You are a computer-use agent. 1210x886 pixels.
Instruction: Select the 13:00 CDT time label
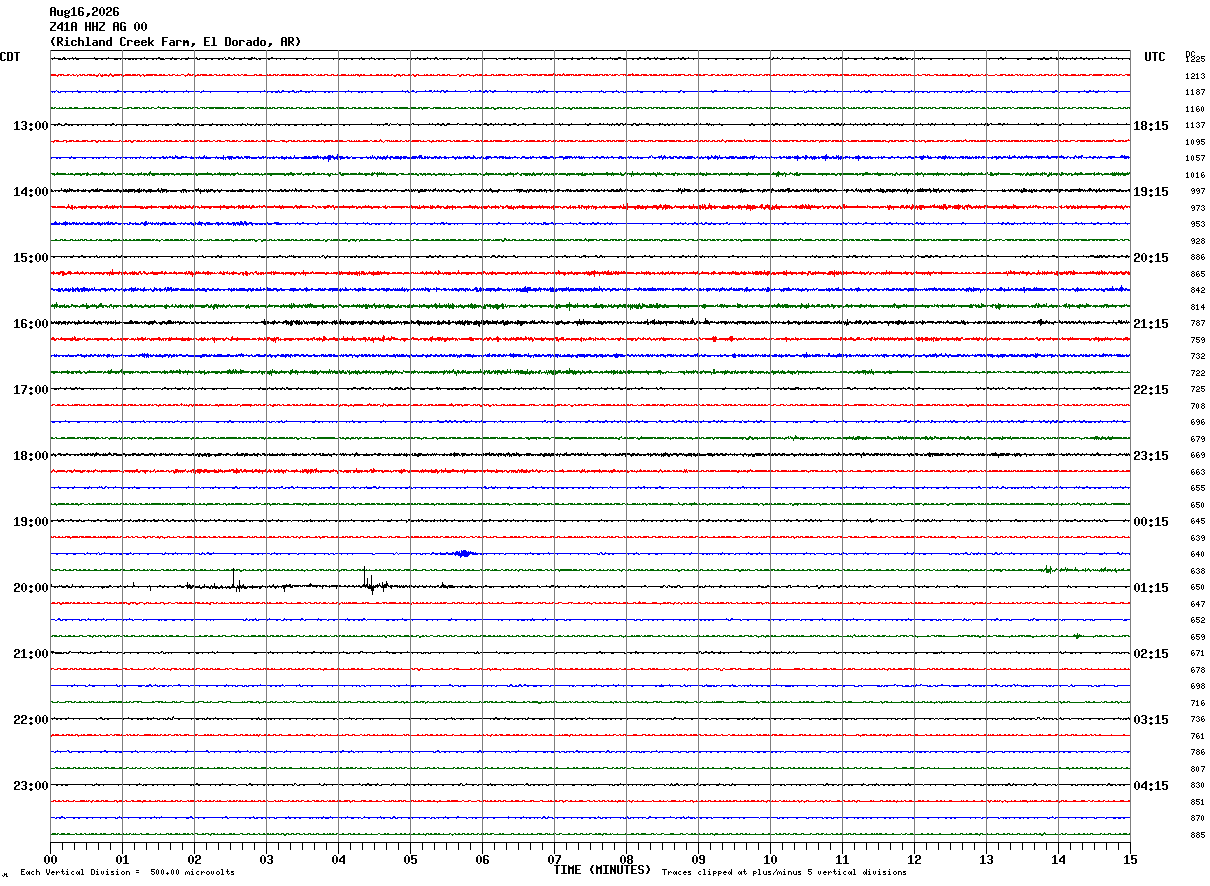[30, 126]
